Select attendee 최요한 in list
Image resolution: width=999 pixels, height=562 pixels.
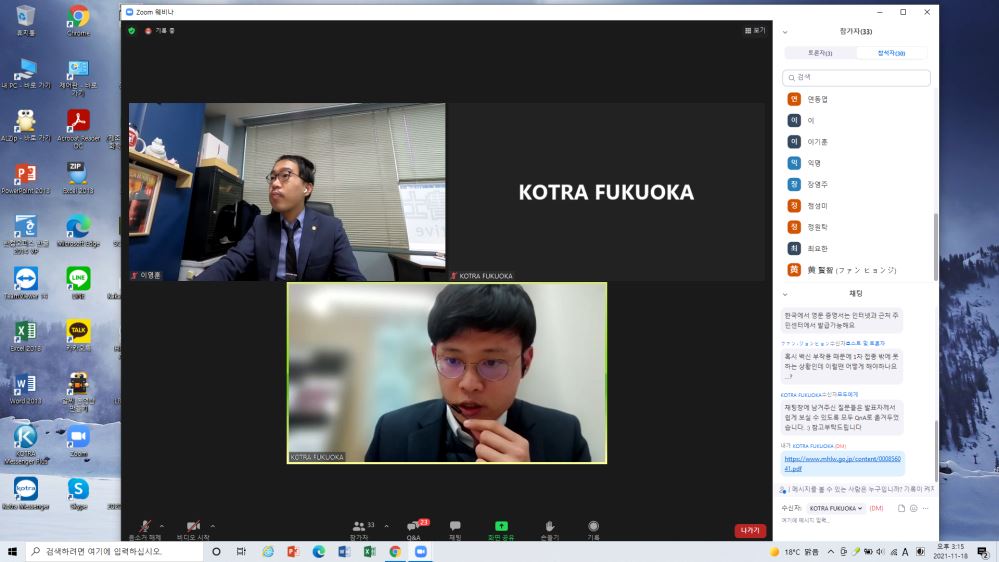tap(856, 249)
